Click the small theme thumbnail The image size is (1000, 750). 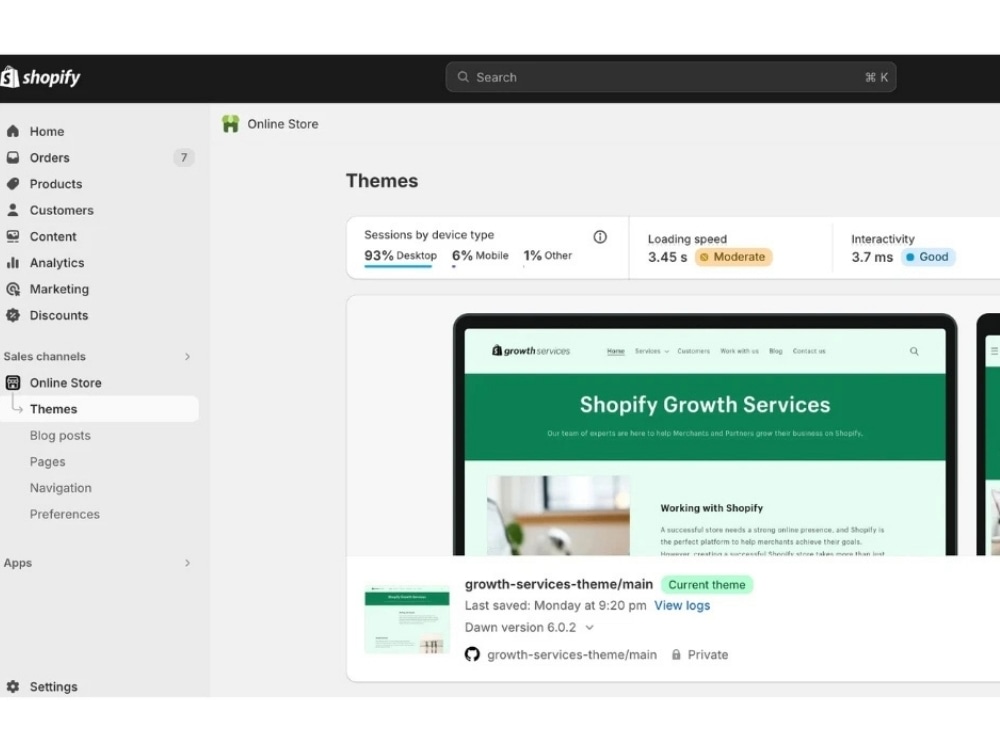click(x=407, y=619)
